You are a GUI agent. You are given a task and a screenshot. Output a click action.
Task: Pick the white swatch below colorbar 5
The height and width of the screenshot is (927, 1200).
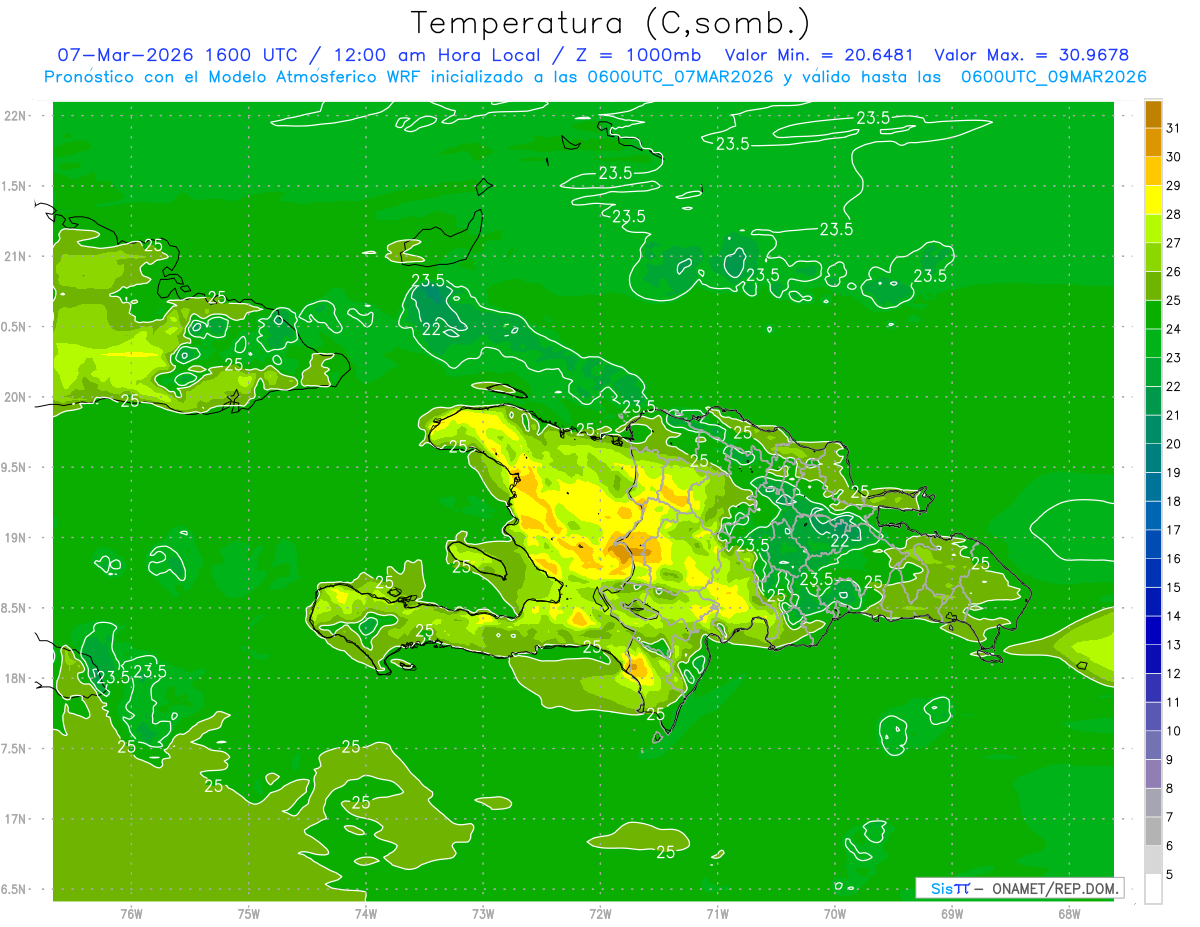point(1153,889)
